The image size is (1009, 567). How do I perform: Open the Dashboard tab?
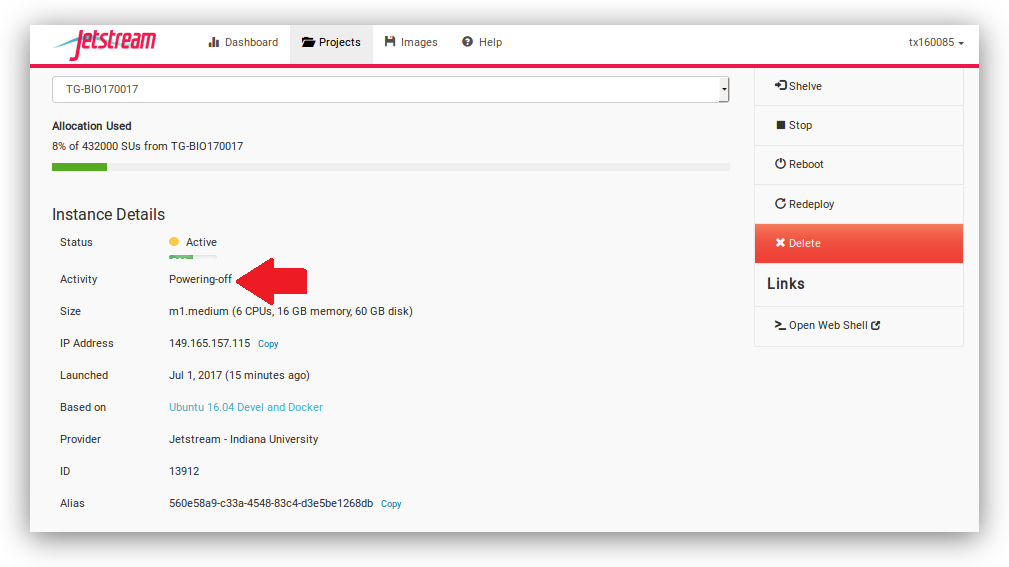(243, 43)
